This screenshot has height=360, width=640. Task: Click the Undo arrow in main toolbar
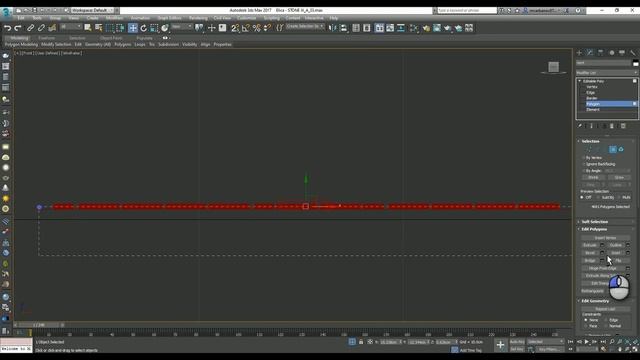[7, 28]
